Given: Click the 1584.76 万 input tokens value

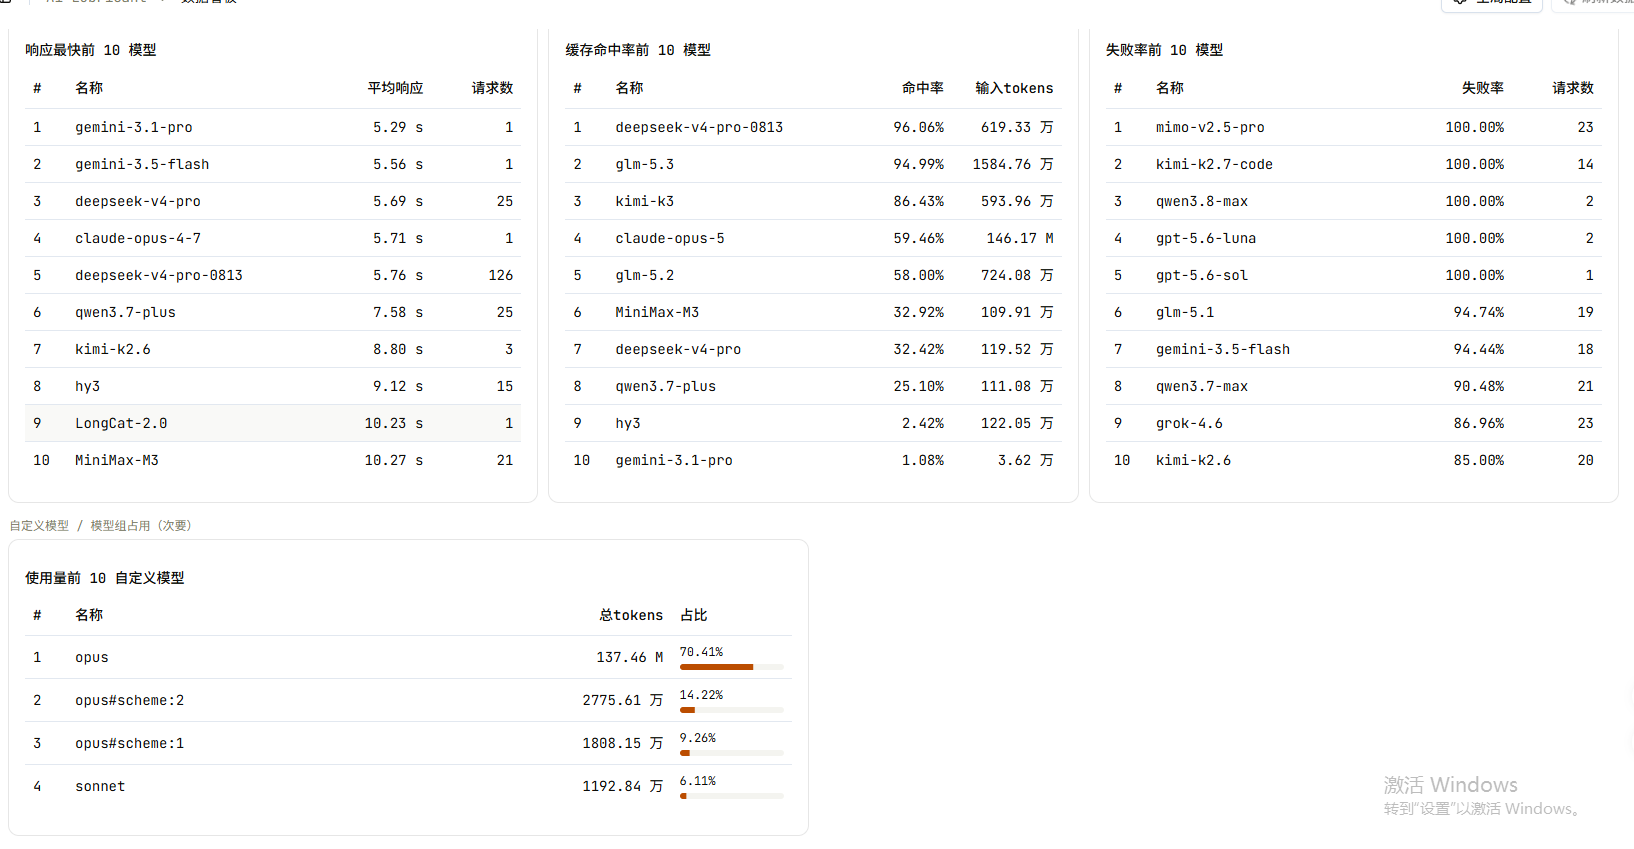Looking at the screenshot, I should point(1013,164).
